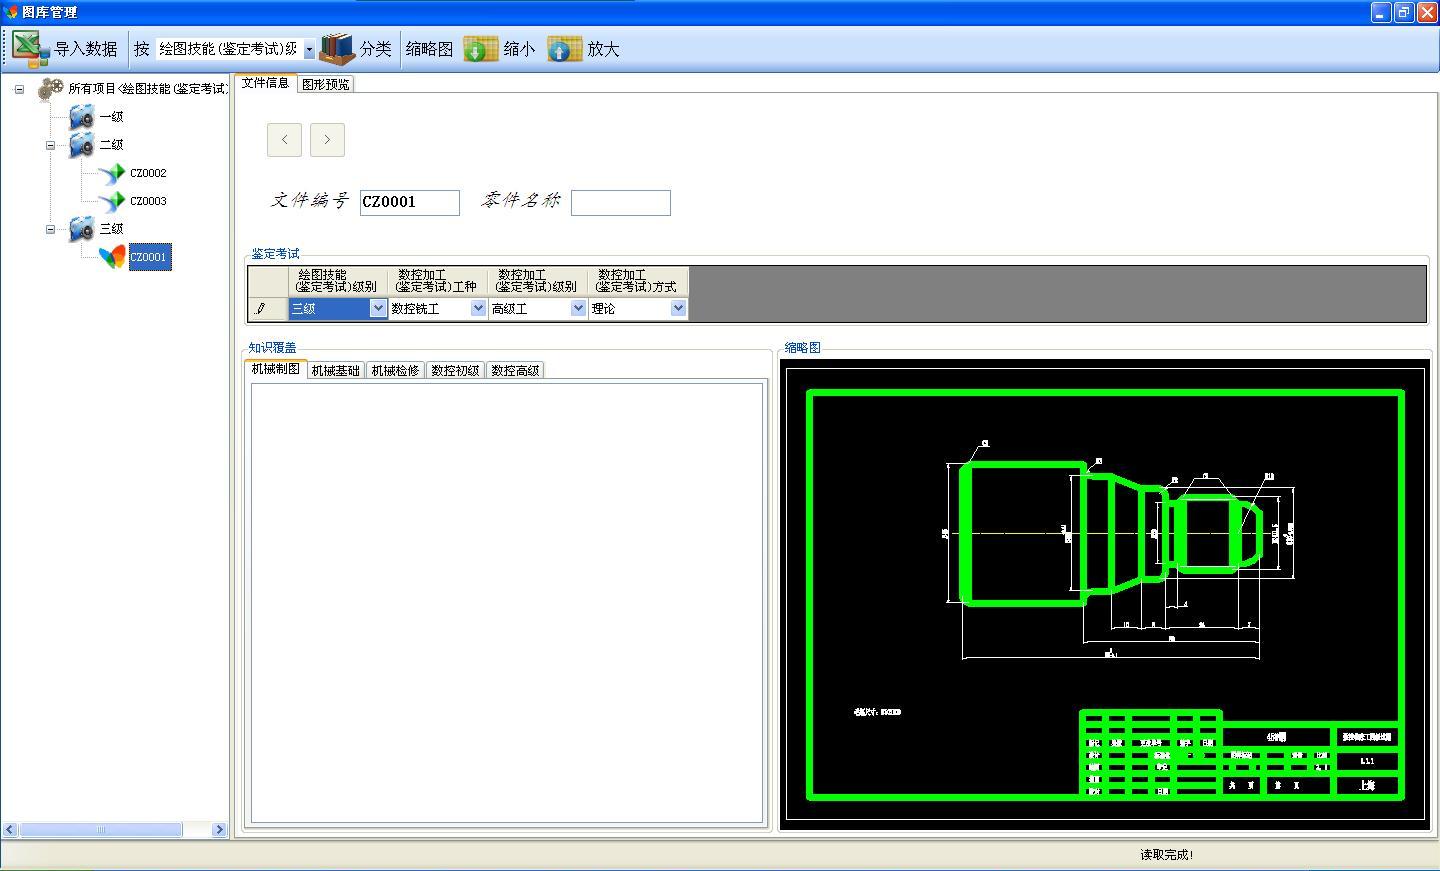Viewport: 1440px width, 871px height.
Task: Open the 按 classification combo box
Action: click(x=309, y=48)
